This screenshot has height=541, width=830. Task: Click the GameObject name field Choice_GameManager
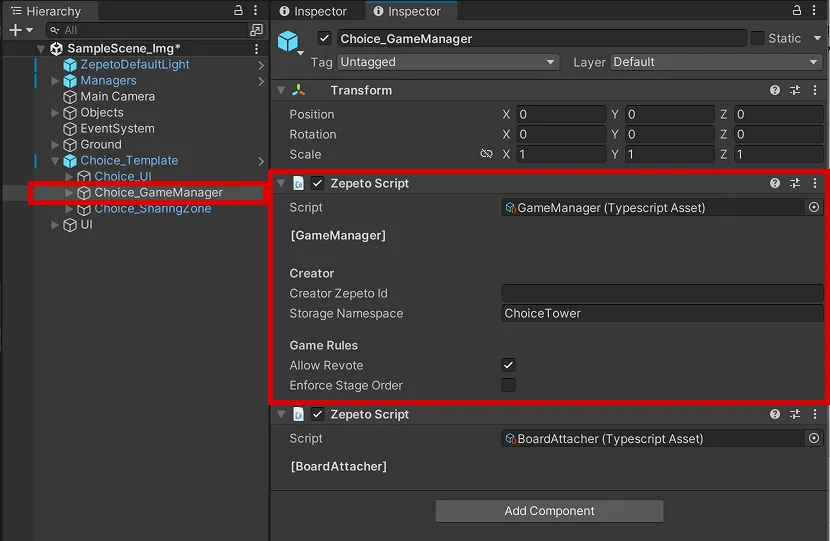pos(542,38)
